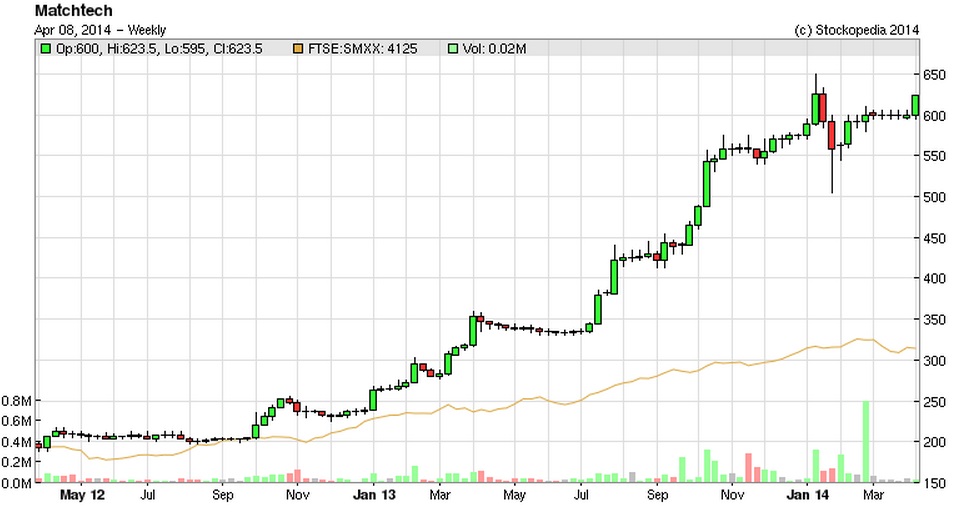The image size is (962, 520).
Task: Click the '(c) Stockopedia 2014' copyright text
Action: click(856, 30)
